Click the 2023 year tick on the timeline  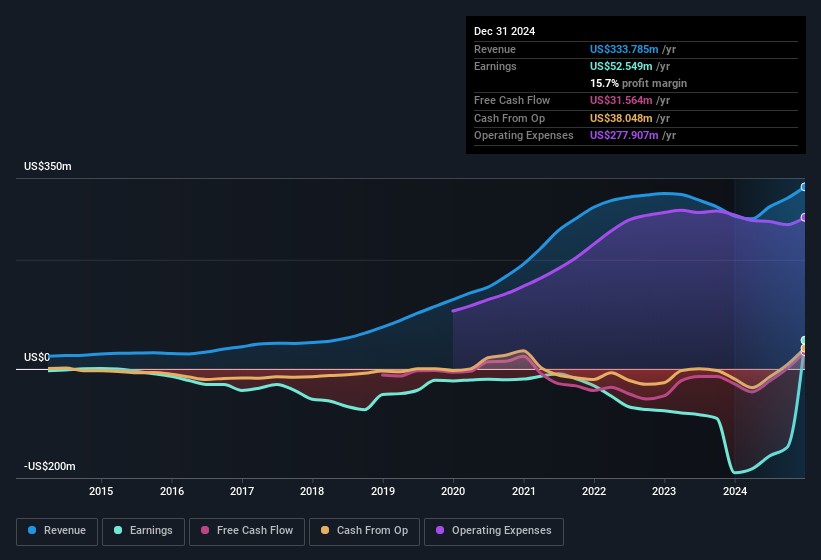click(664, 491)
